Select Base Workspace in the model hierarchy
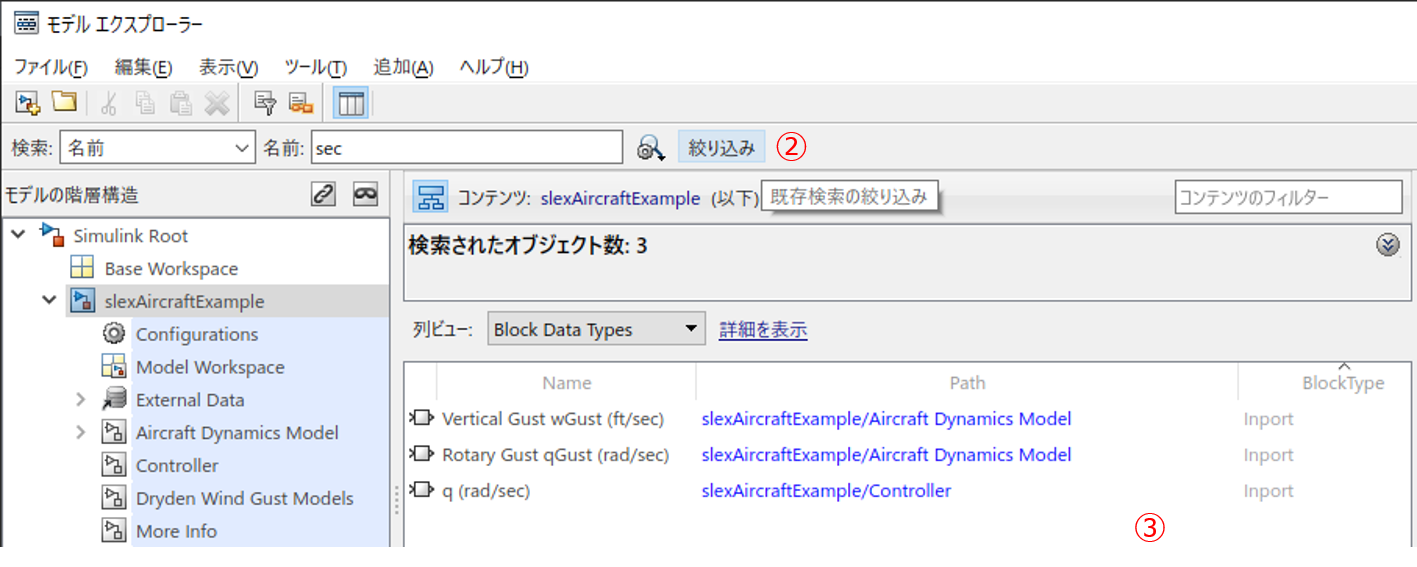The image size is (1417, 567). [x=171, y=268]
